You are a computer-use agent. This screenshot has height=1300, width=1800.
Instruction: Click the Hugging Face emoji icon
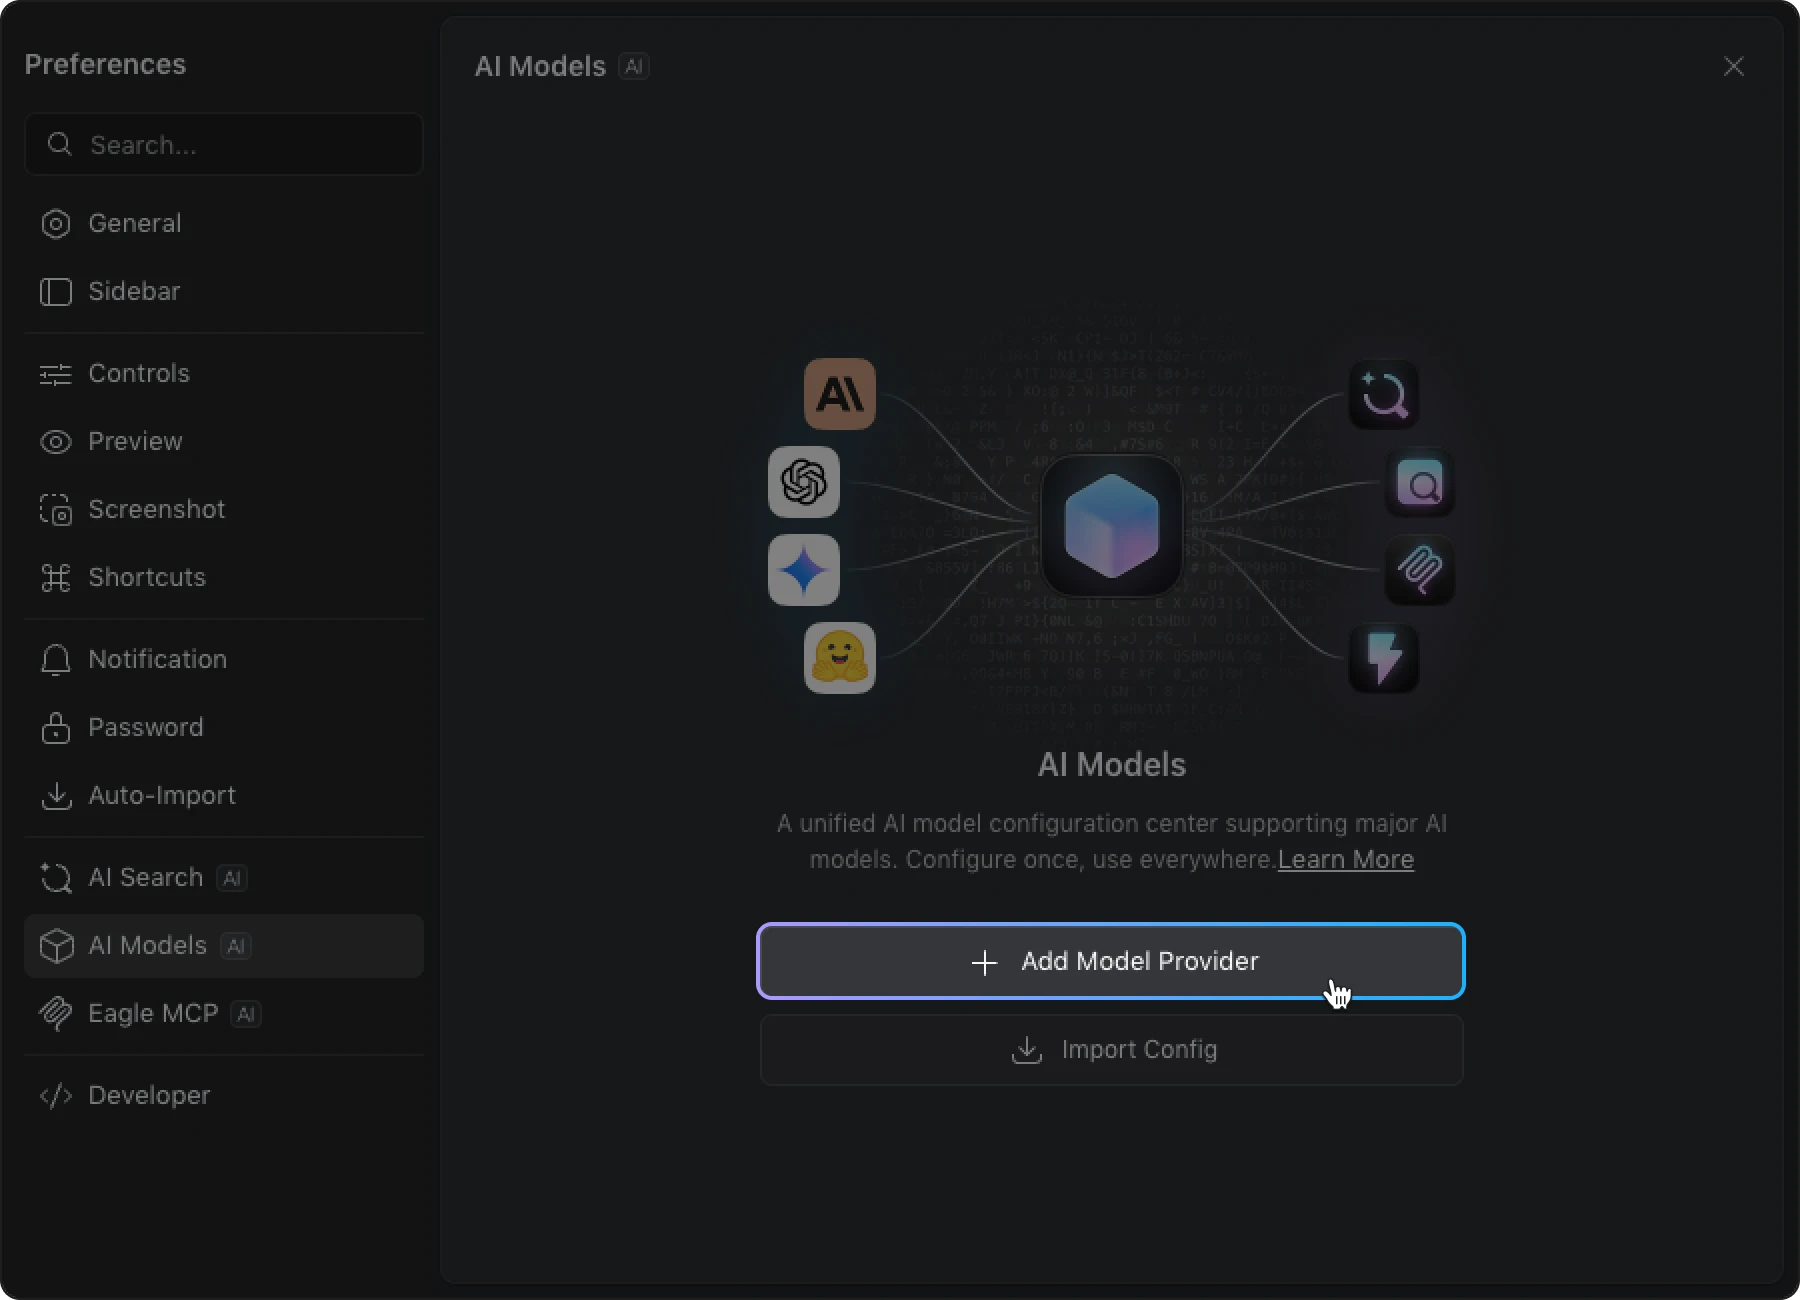point(839,658)
